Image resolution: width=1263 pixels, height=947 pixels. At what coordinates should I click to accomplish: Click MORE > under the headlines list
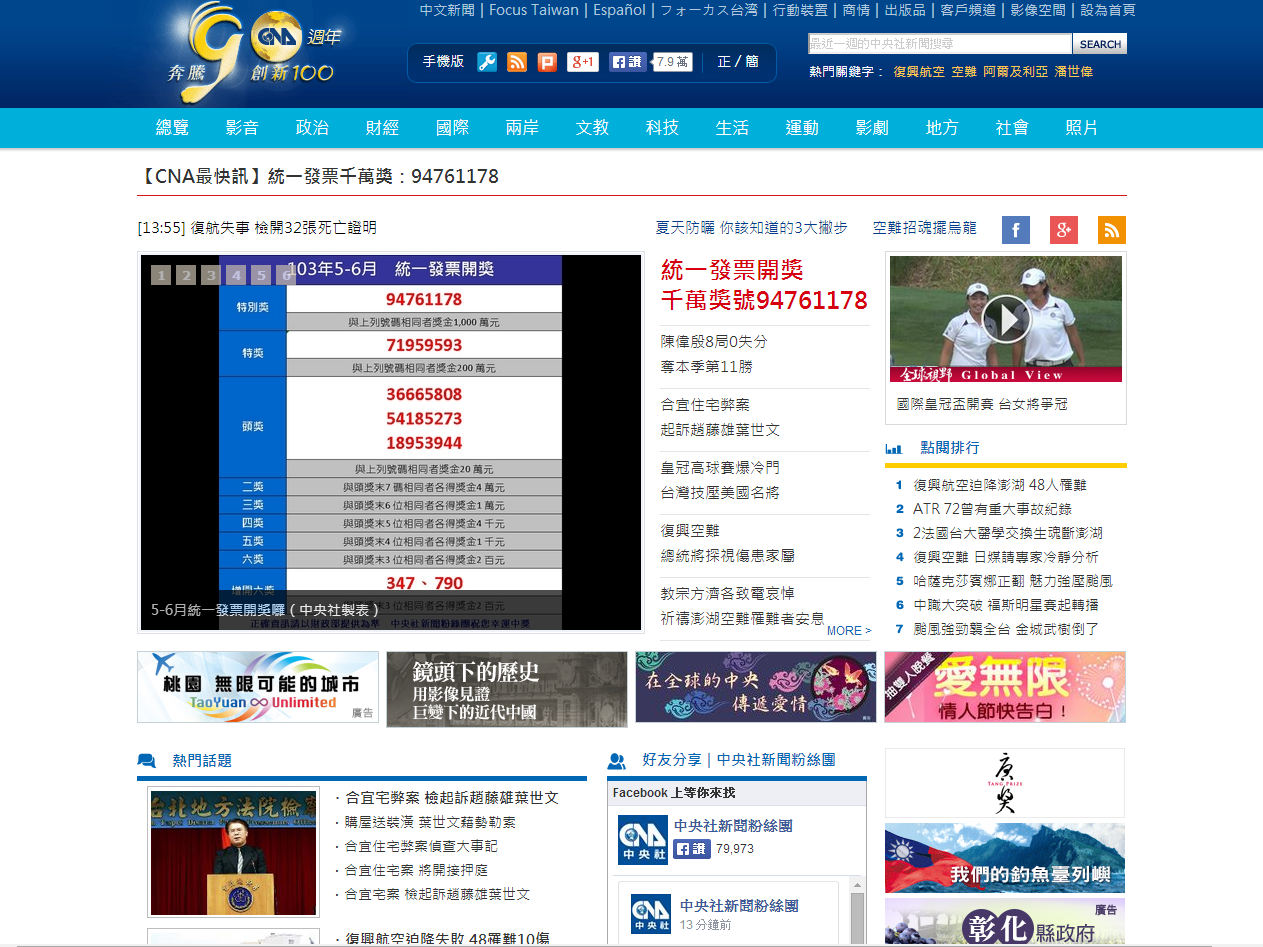(x=849, y=631)
